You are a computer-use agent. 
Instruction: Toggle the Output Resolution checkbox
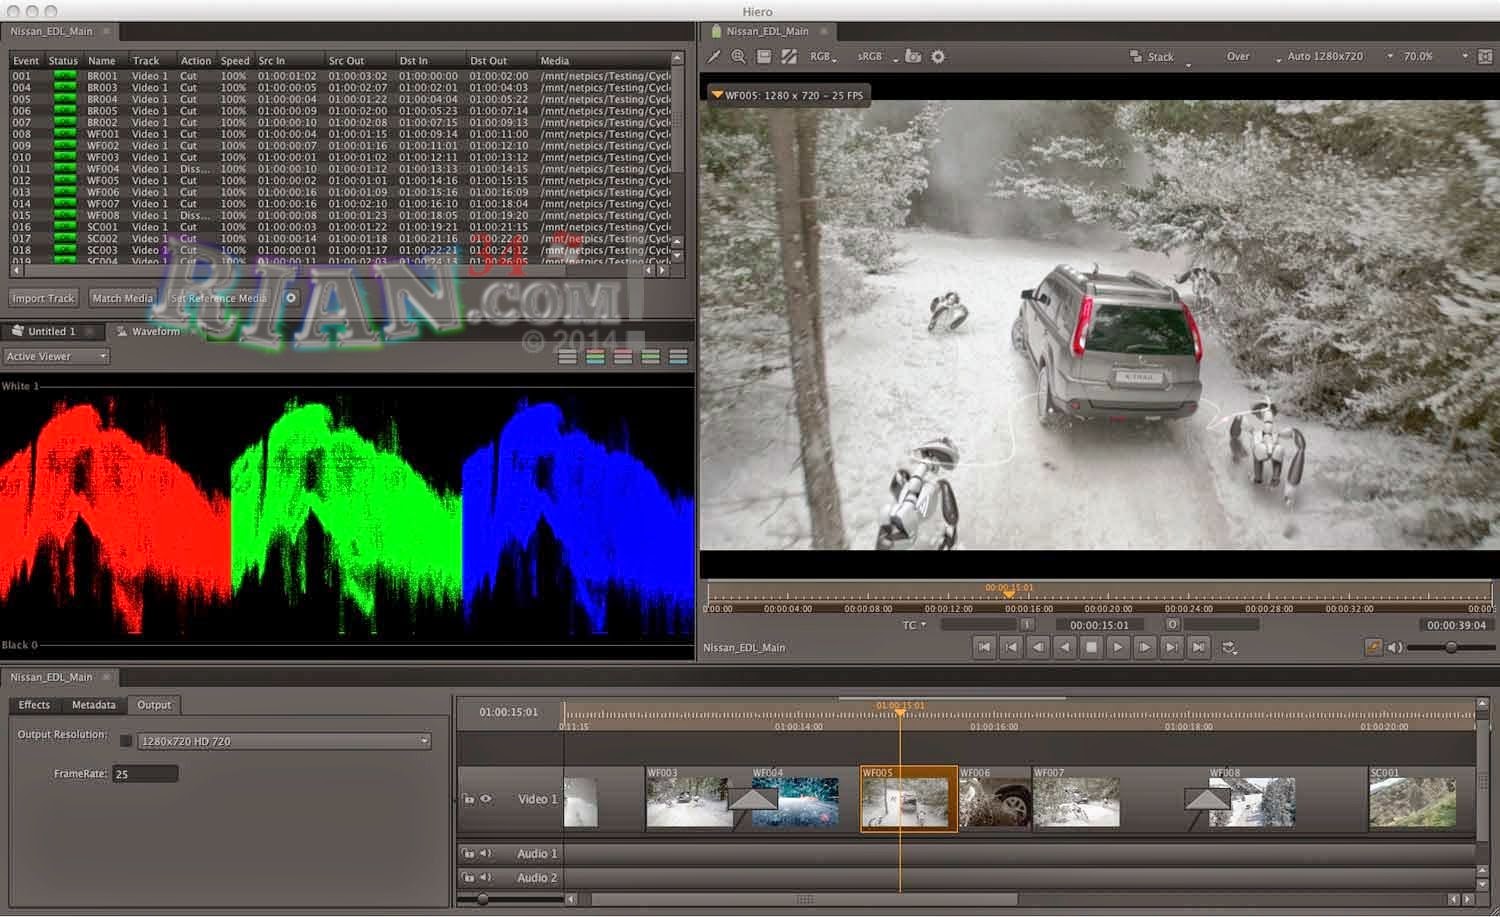126,741
